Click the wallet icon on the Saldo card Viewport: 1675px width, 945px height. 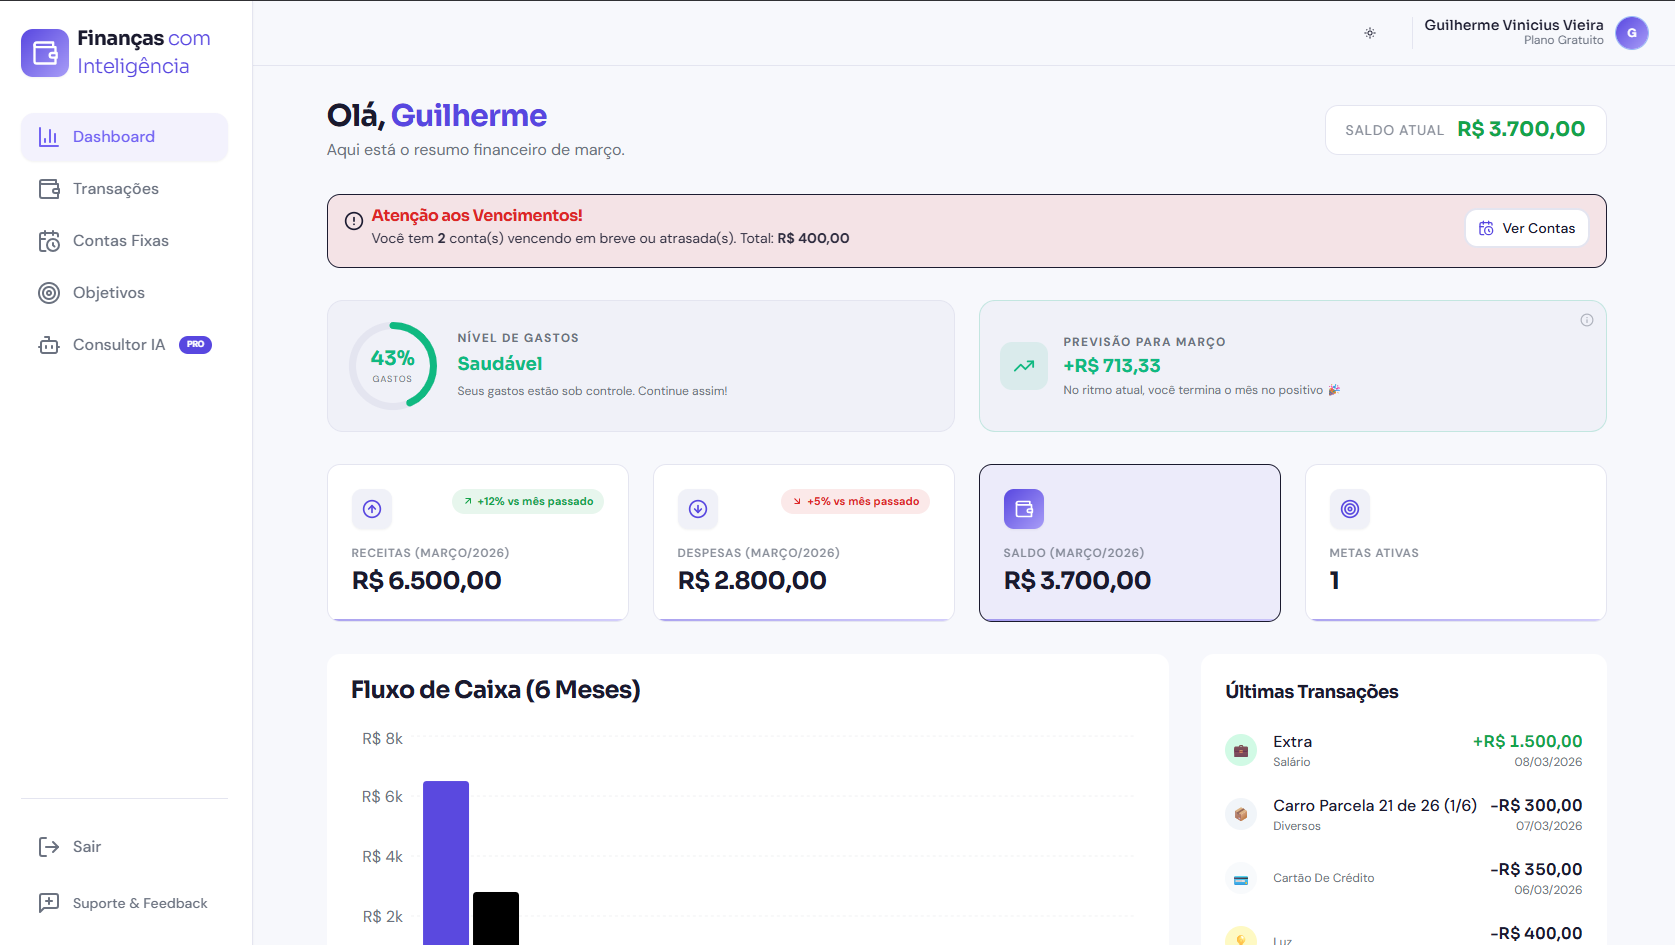(x=1023, y=509)
